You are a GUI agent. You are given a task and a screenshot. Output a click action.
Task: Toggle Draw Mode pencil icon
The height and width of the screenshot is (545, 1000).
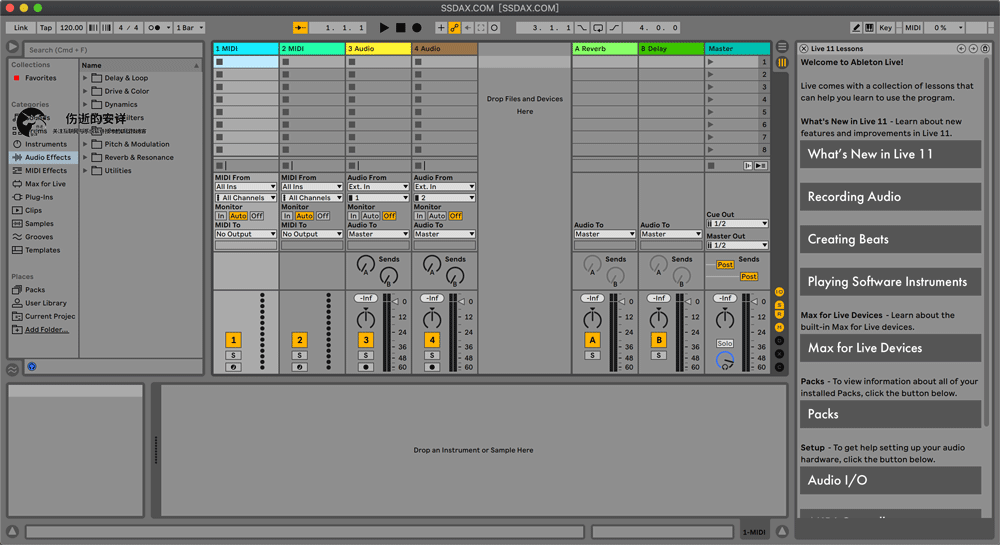tap(857, 27)
